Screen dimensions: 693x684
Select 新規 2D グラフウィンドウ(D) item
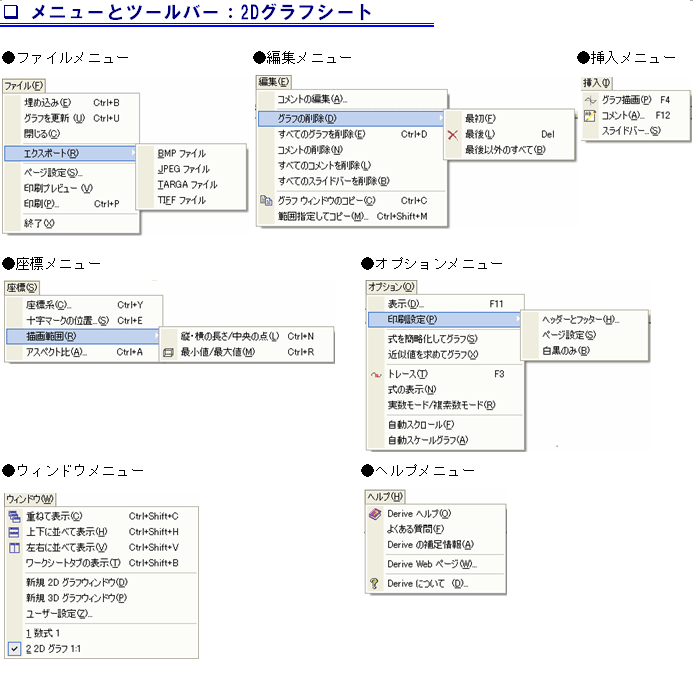pos(102,583)
